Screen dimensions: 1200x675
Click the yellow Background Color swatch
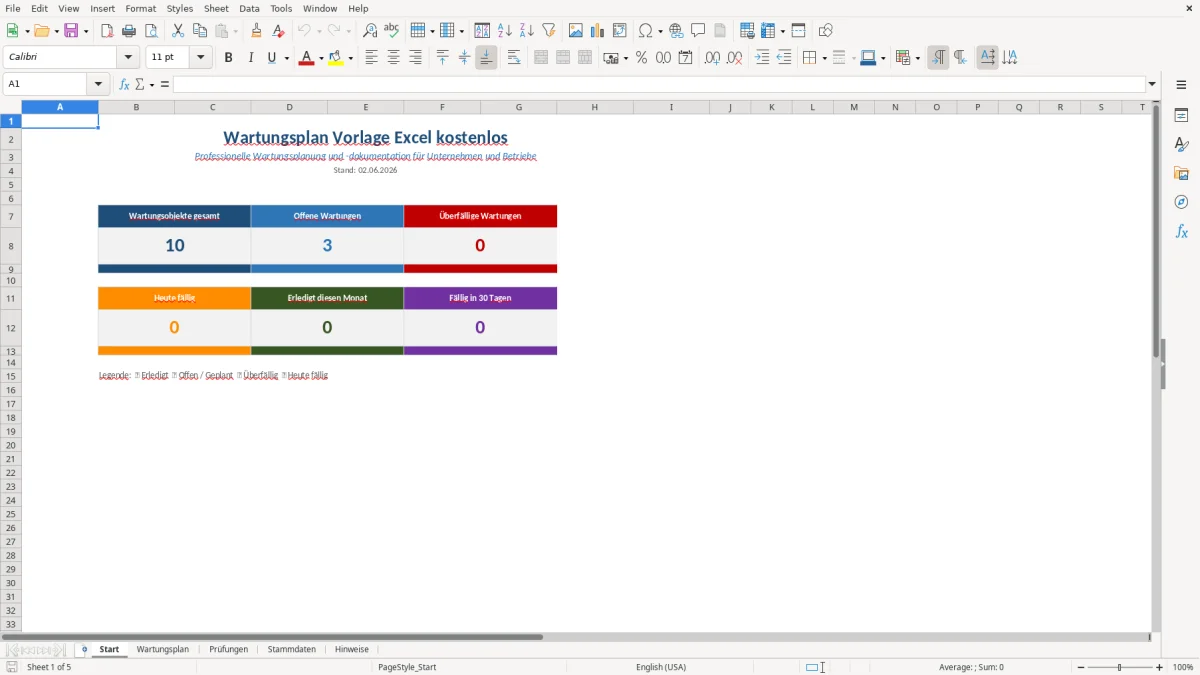(335, 58)
